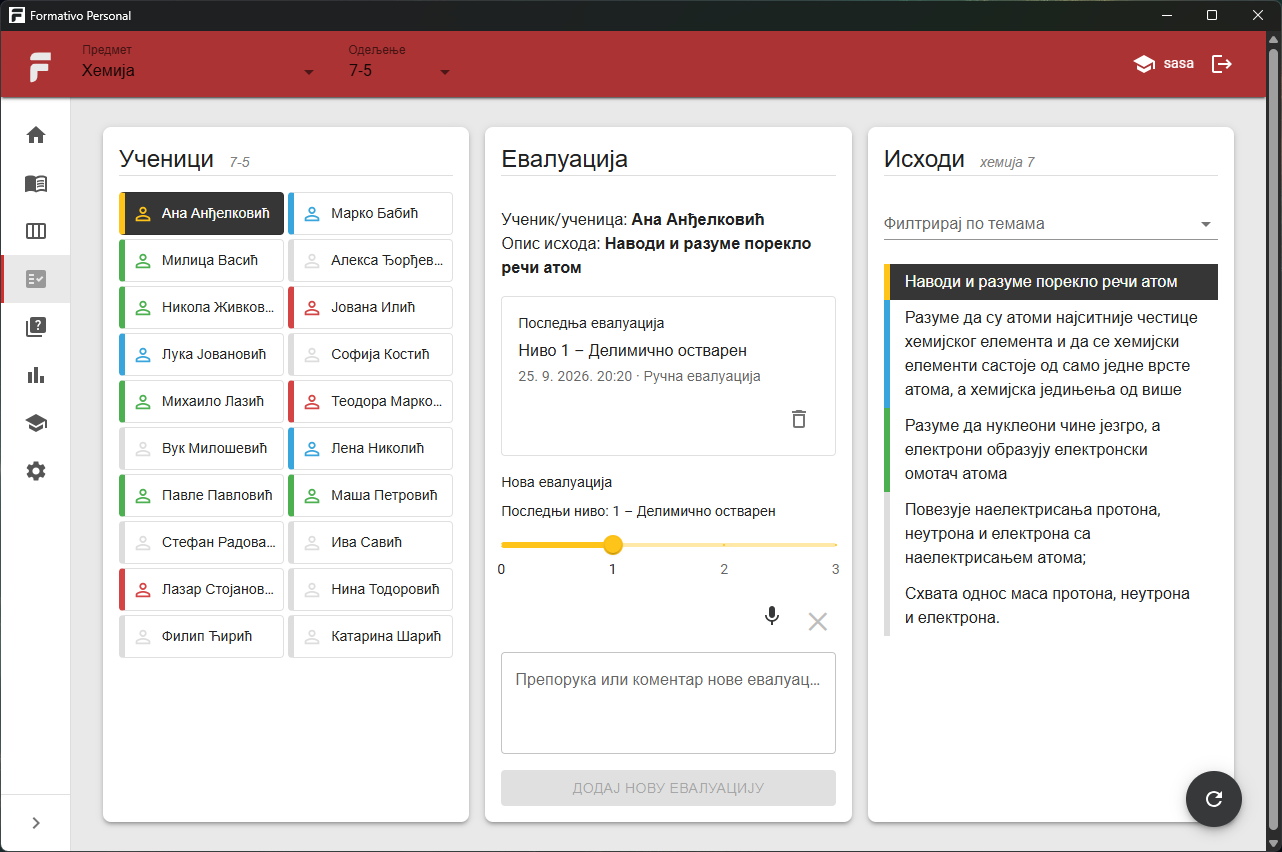Click the round refresh button
This screenshot has height=852, width=1282.
click(1214, 799)
